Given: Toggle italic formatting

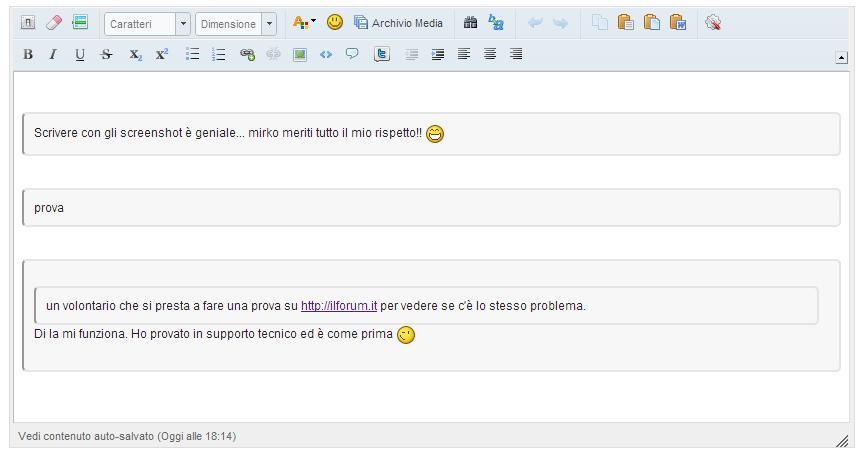Looking at the screenshot, I should click(53, 54).
